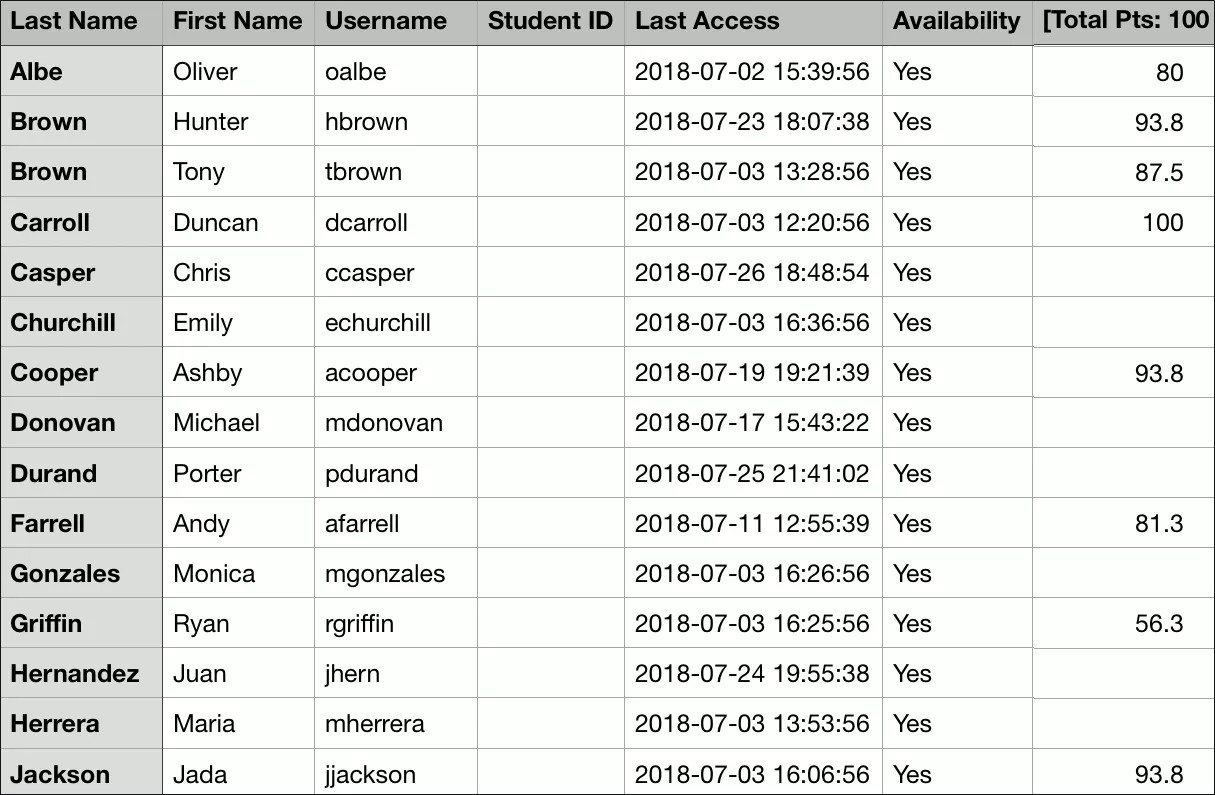Screen dimensions: 1215x795
Task: Click the Last Name column header
Action: pos(74,21)
